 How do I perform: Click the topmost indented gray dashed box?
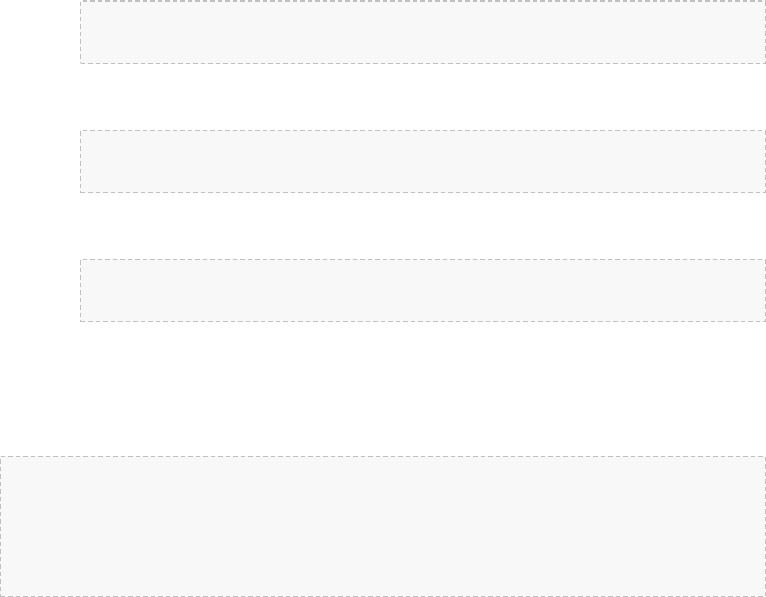(422, 32)
